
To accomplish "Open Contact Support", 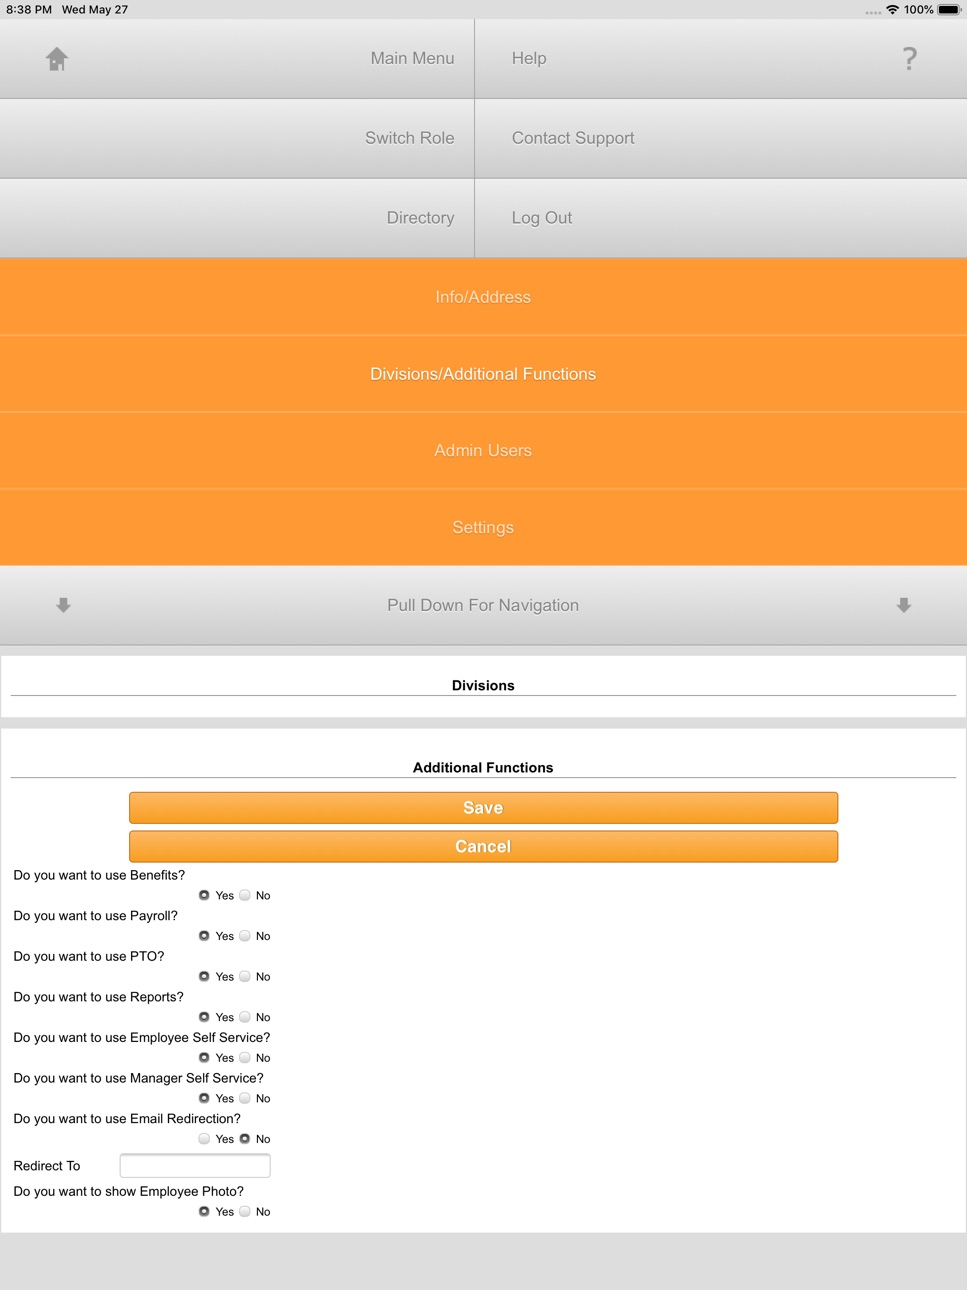I will (x=721, y=138).
